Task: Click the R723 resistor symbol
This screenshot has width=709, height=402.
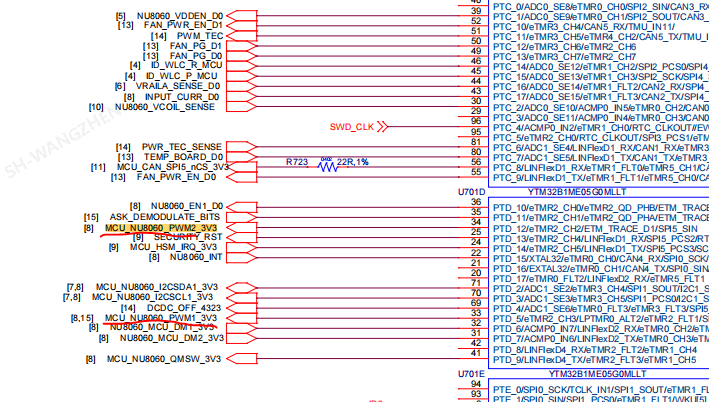Action: 327,167
